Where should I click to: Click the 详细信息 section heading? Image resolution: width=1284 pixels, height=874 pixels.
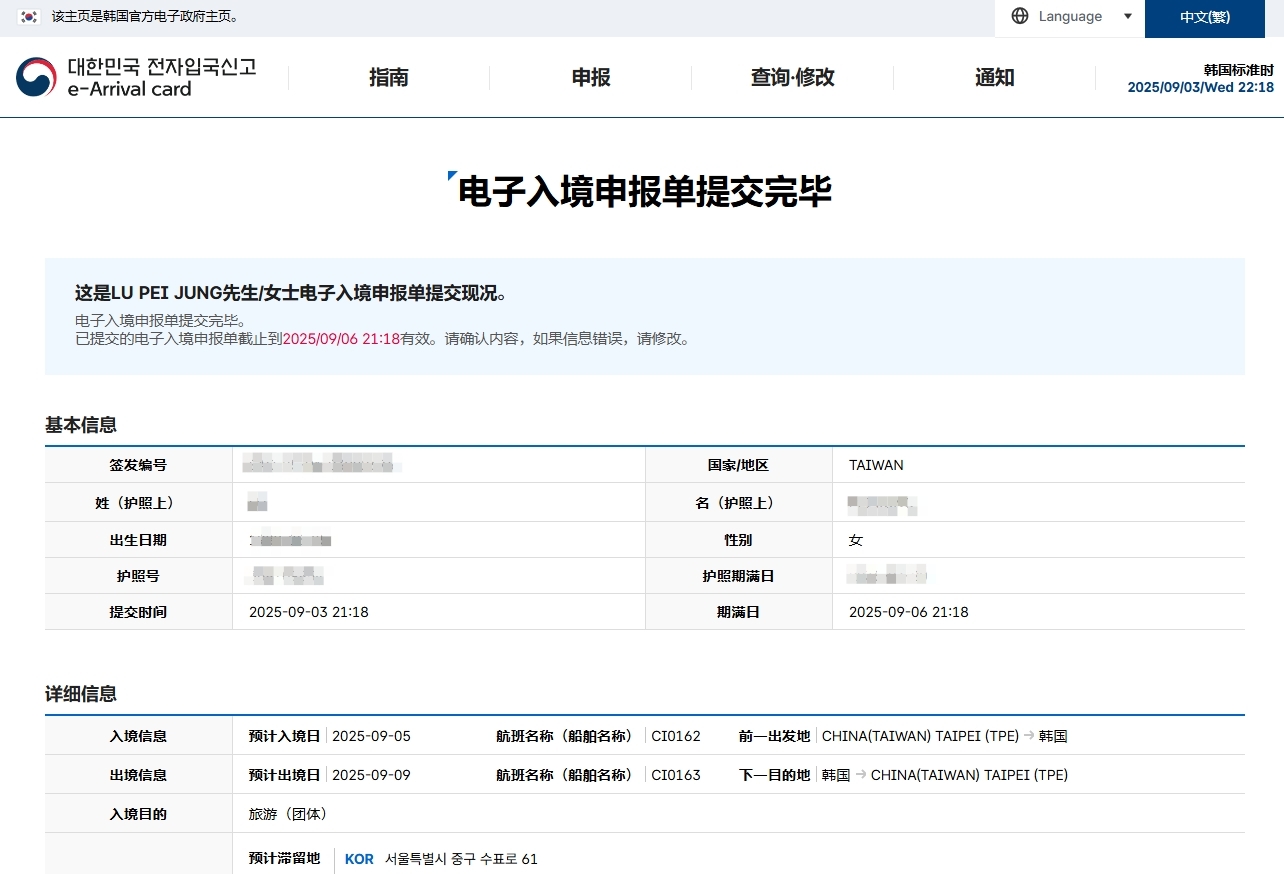[81, 694]
